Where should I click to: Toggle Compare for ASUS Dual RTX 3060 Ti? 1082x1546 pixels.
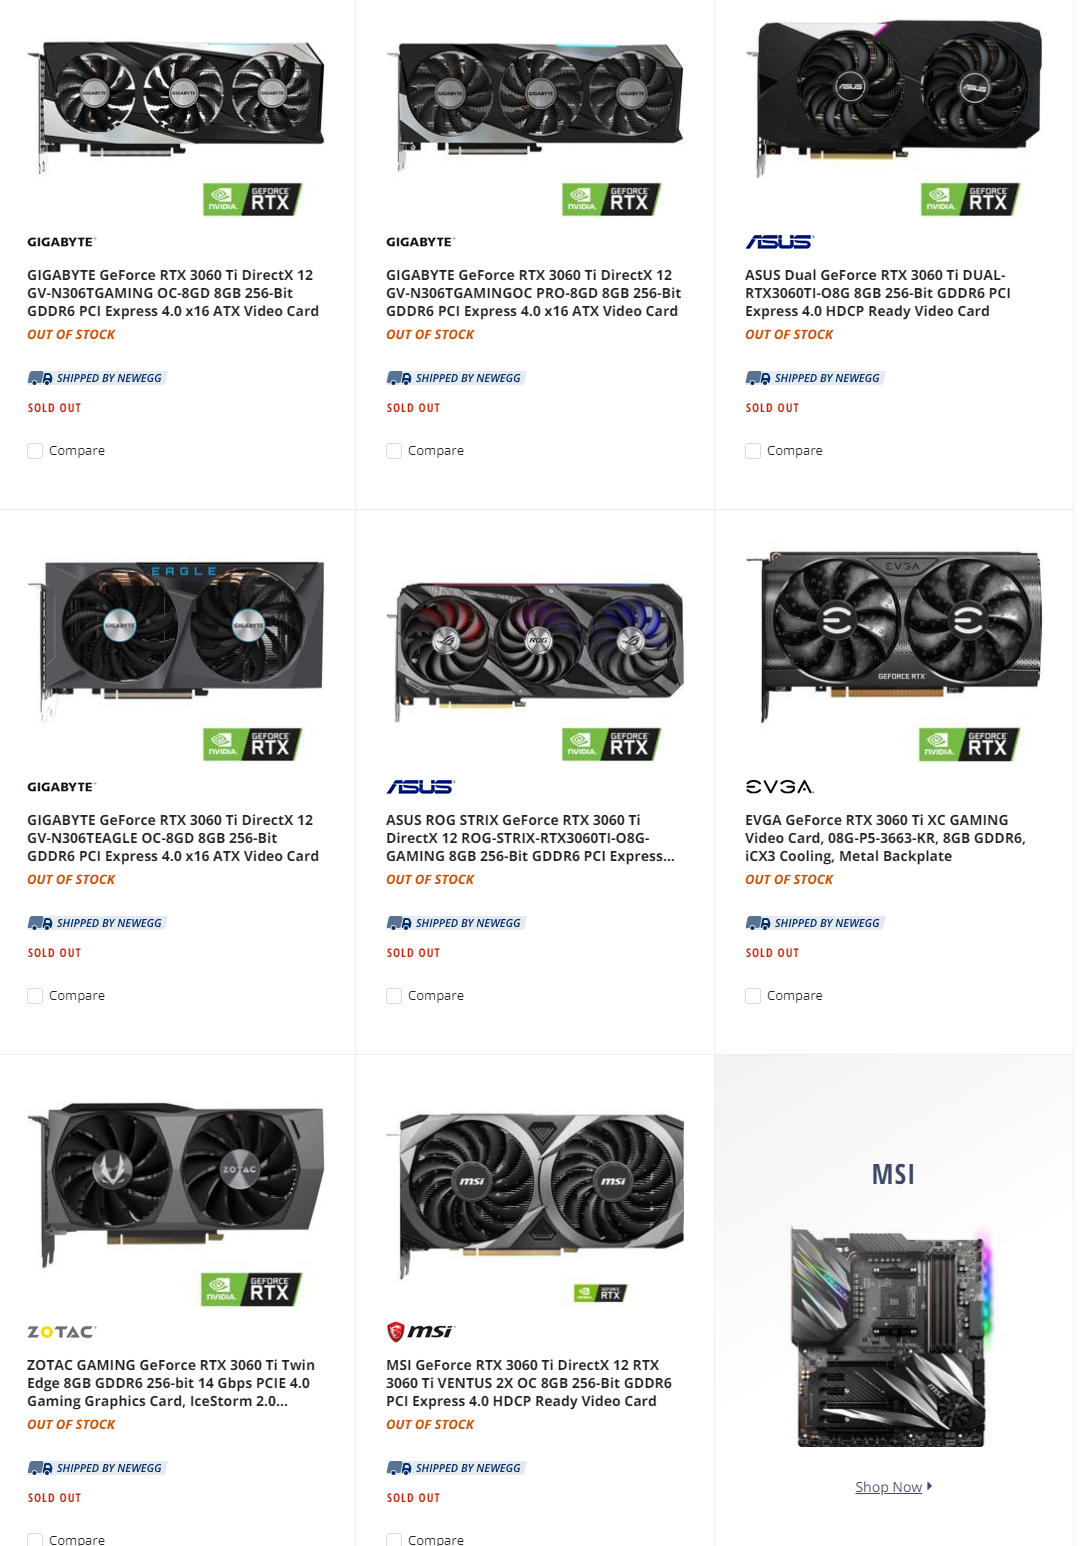753,451
